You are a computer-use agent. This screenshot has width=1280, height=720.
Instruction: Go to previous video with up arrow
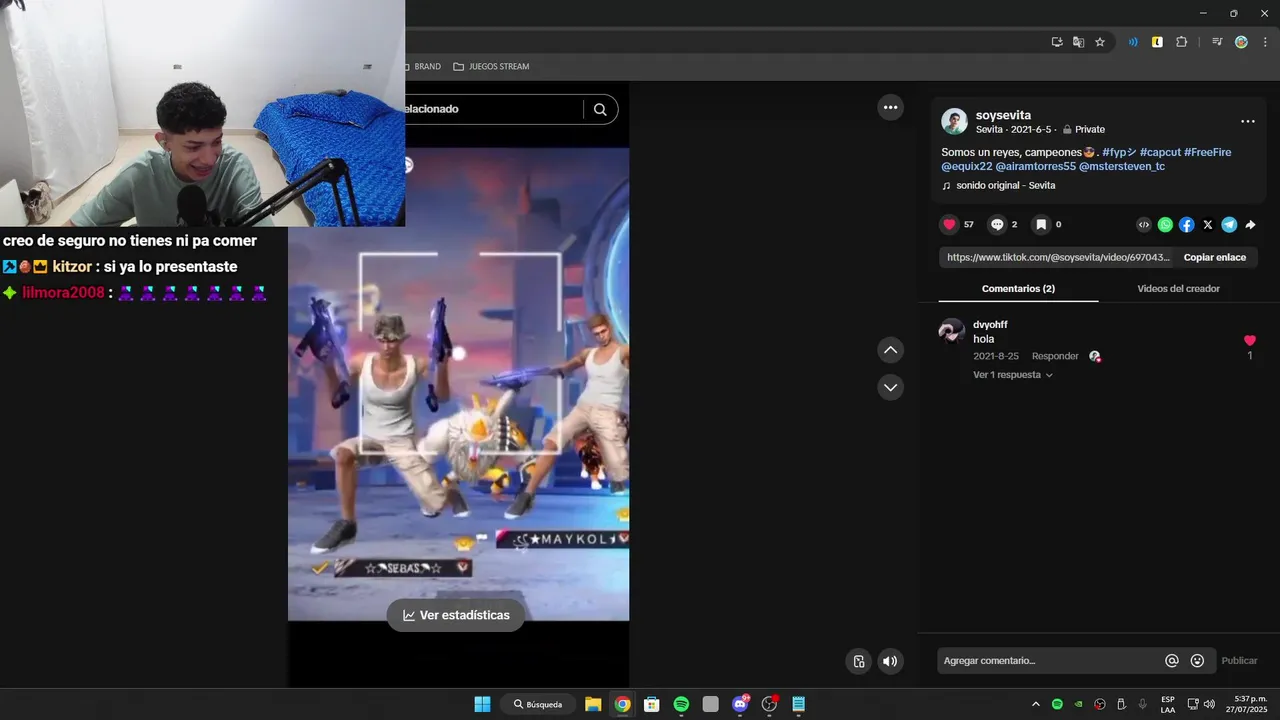coord(890,350)
